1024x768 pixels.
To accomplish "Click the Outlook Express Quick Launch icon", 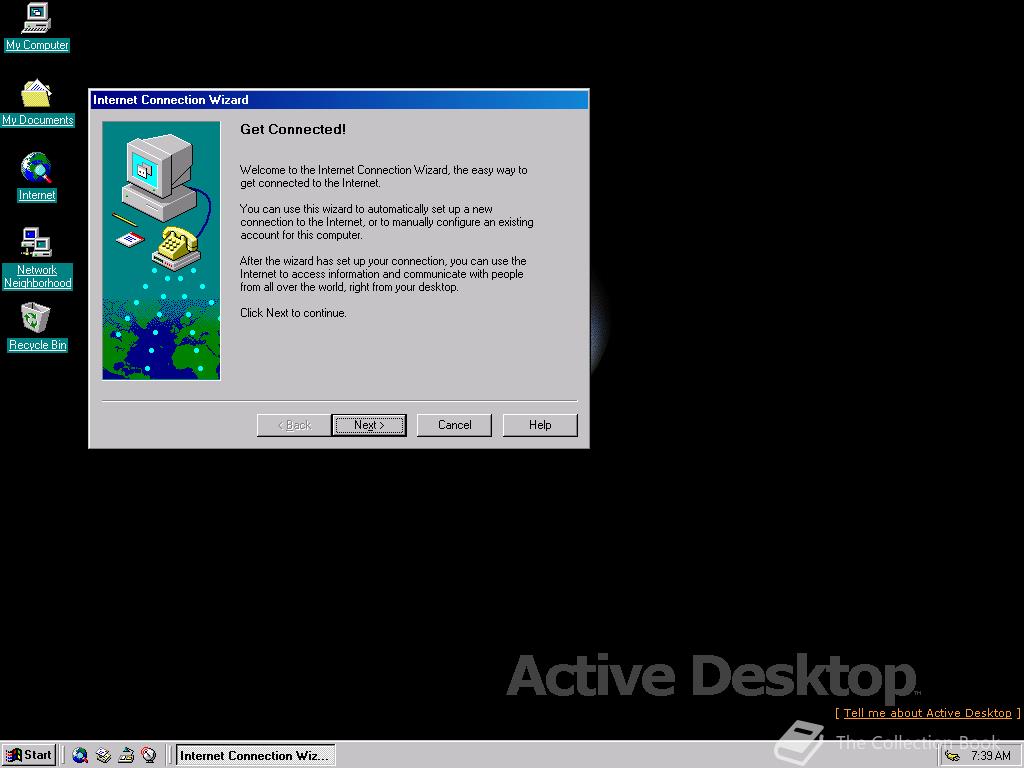I will coord(103,755).
